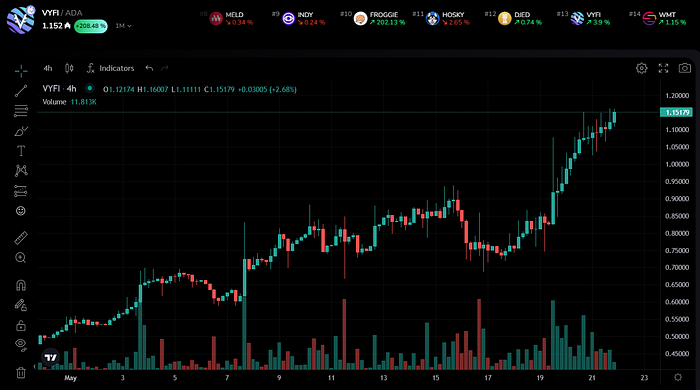
Task: Open the chart patterns tool
Action: (x=21, y=170)
